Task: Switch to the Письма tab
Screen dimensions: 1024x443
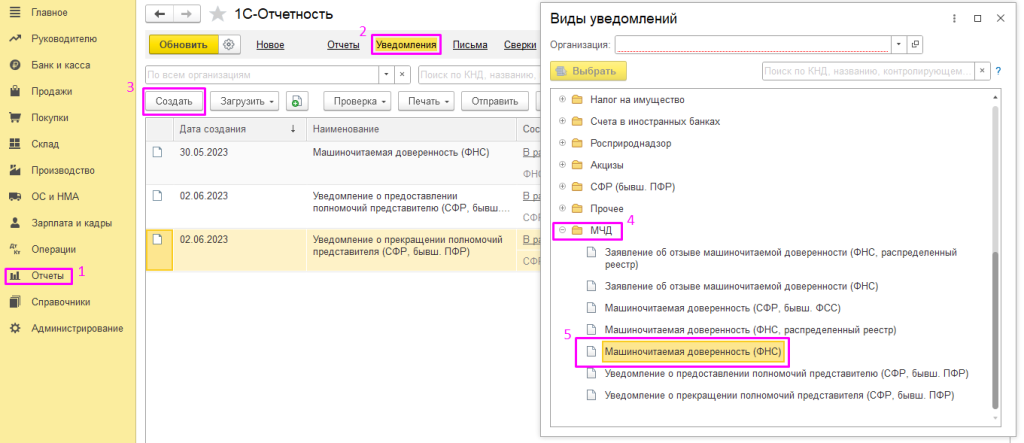Action: point(470,45)
